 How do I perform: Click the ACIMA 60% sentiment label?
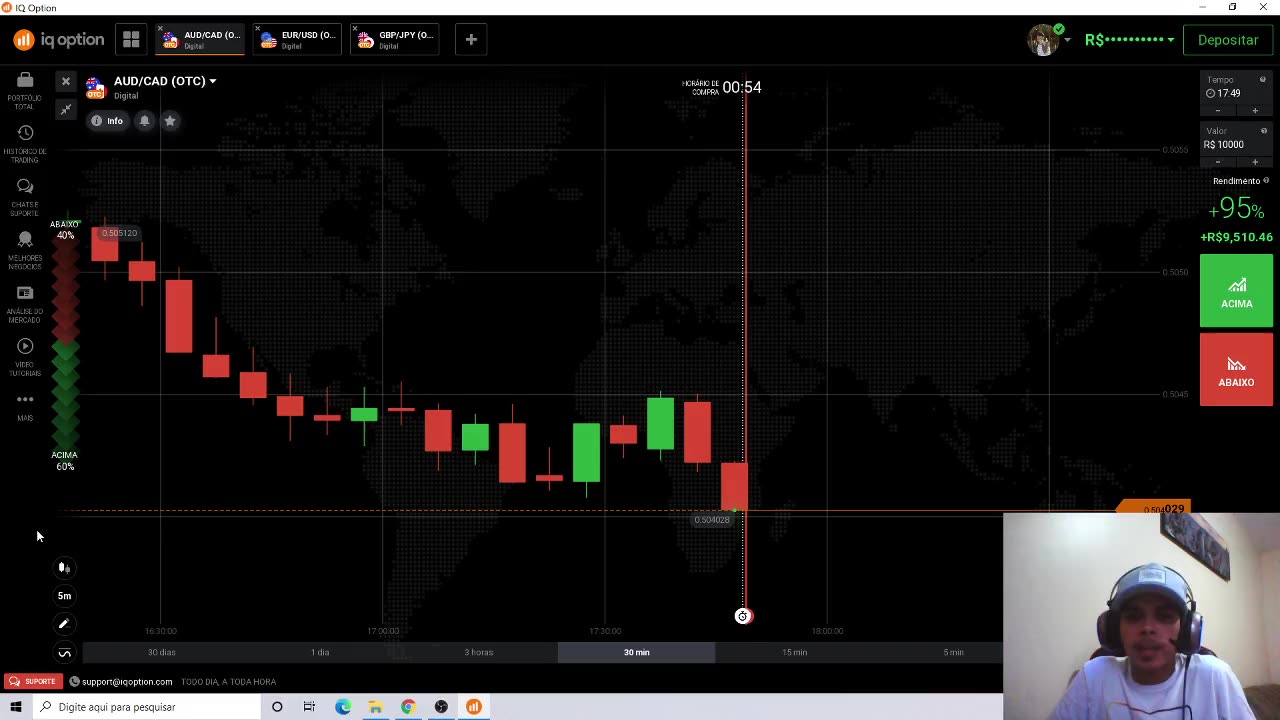(x=64, y=460)
